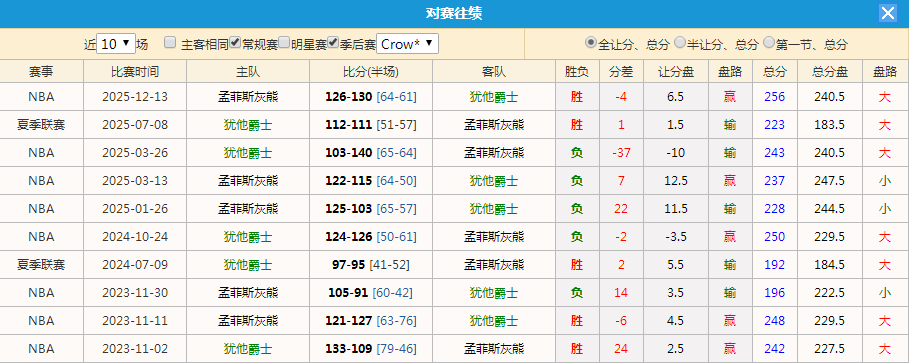Open the recent games count dropdown showing 10
Screen dimensions: 909x363
(x=115, y=43)
